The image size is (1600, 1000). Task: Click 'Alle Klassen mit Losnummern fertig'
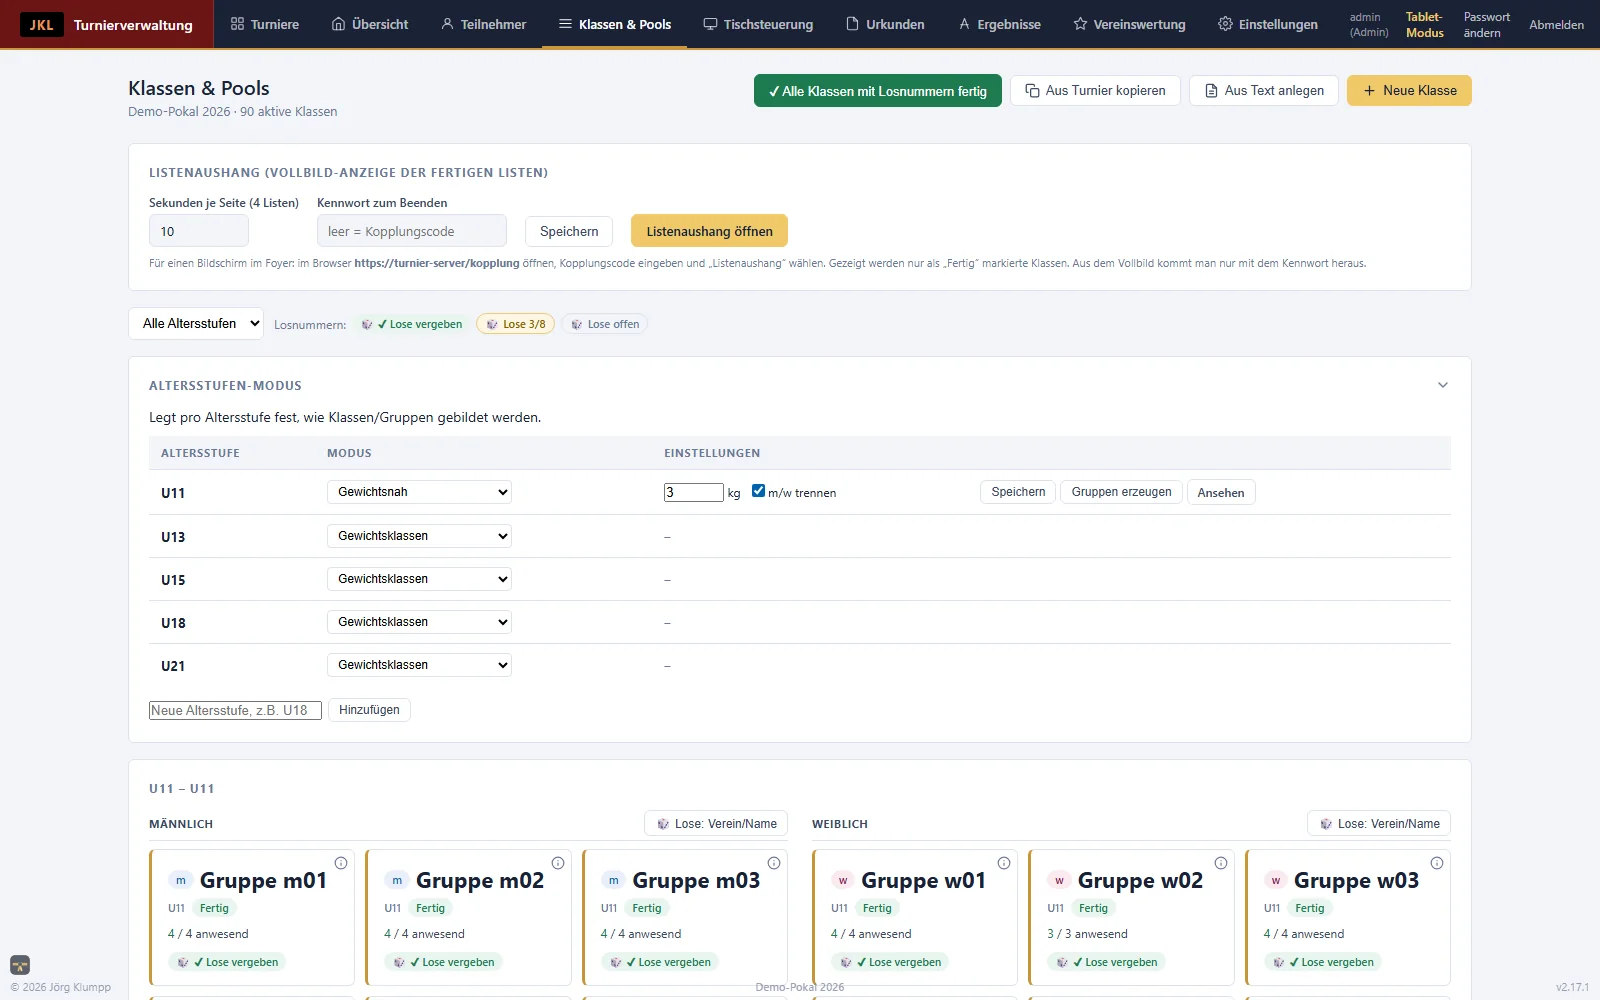(878, 91)
